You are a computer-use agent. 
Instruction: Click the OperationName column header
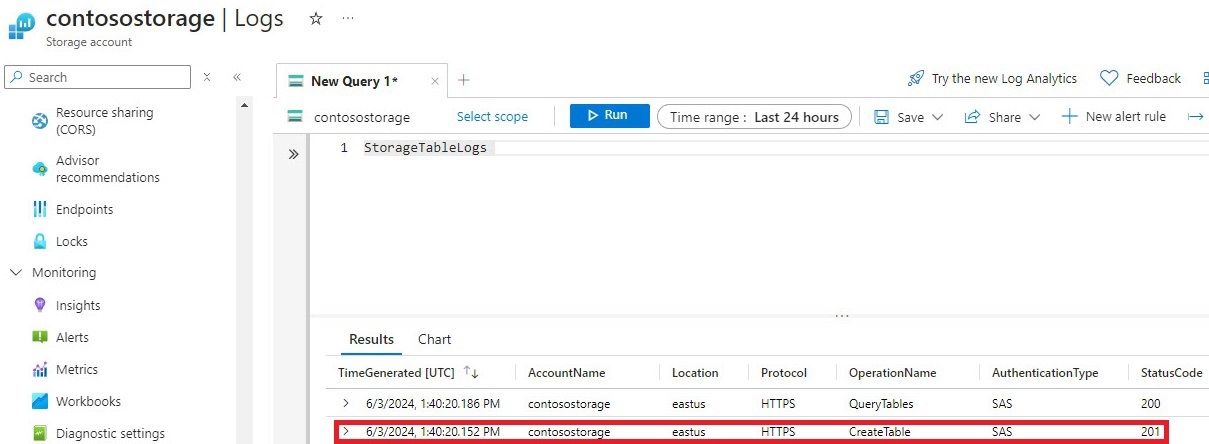point(893,372)
